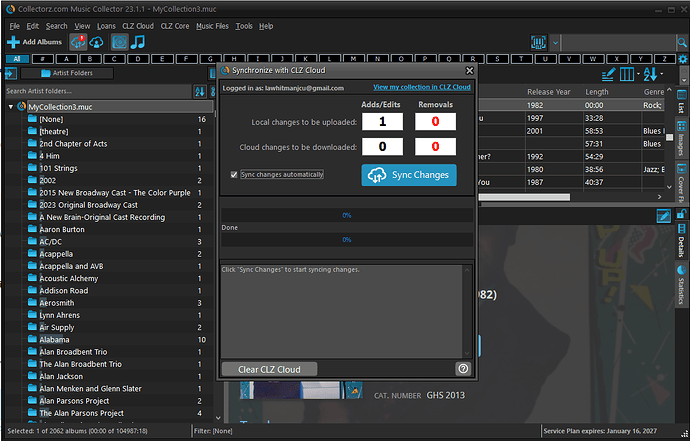The width and height of the screenshot is (690, 441).
Task: Filter by the All alphabet button
Action: click(17, 59)
